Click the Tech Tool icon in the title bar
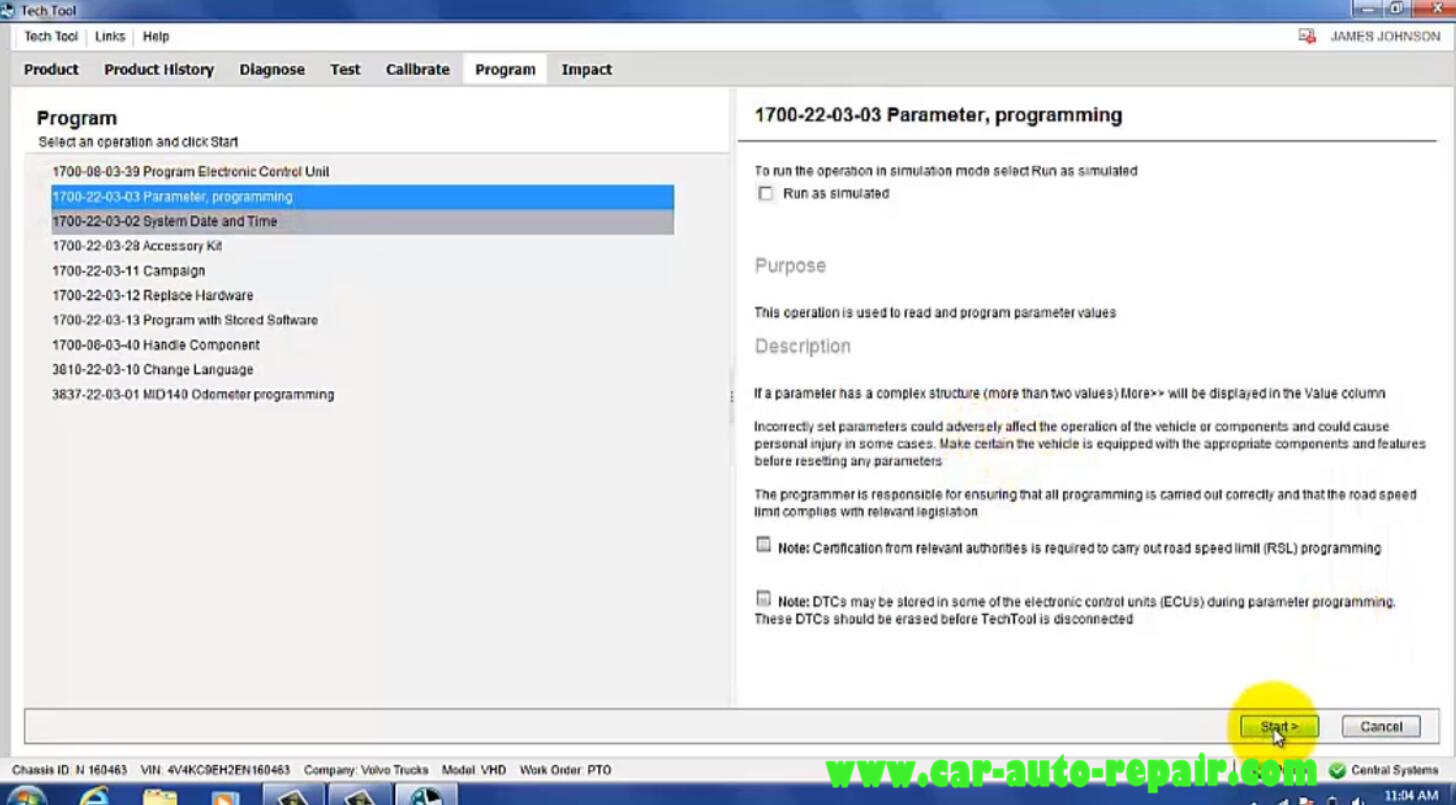 (8, 10)
